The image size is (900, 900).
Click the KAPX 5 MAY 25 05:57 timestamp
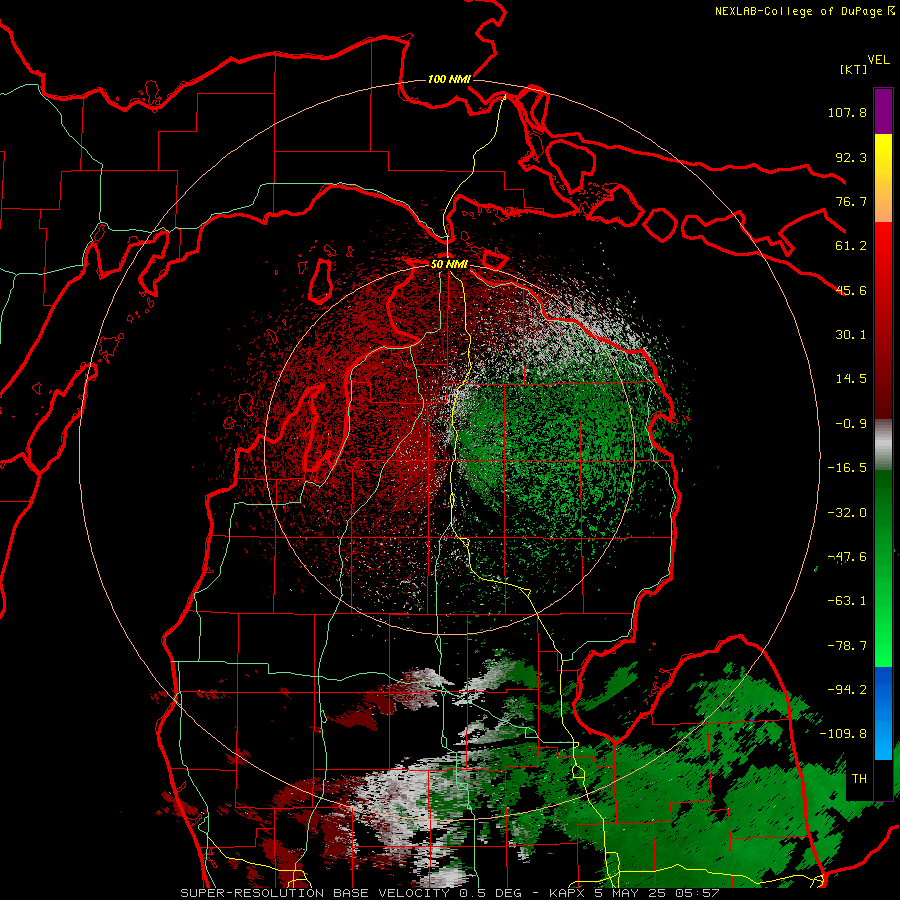[x=634, y=893]
